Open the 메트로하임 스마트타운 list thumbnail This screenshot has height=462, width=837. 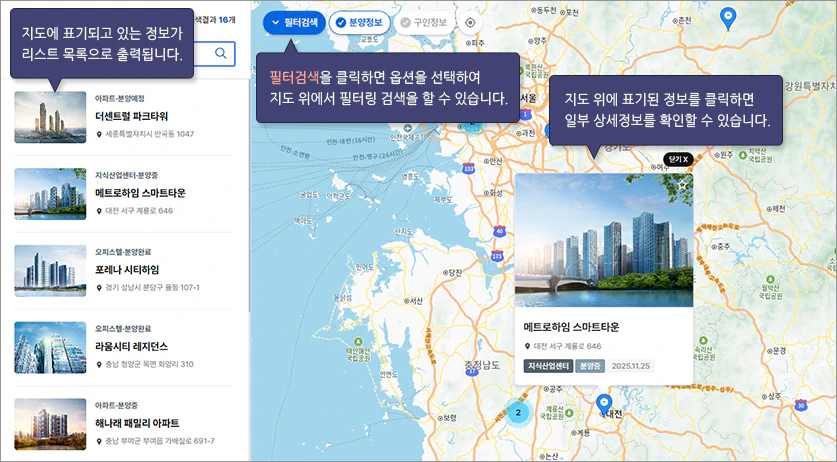pyautogui.click(x=50, y=194)
